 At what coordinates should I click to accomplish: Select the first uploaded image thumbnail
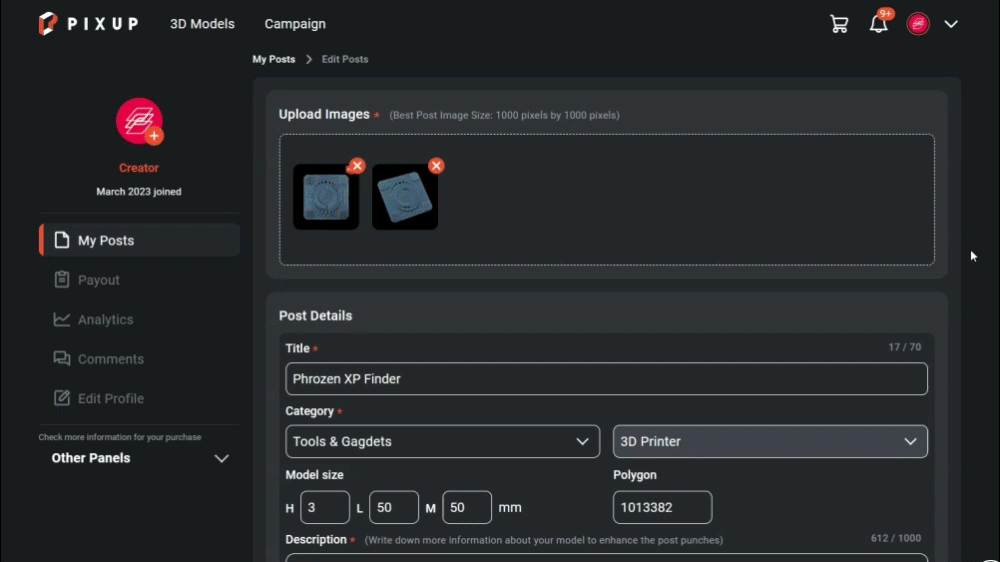point(325,197)
